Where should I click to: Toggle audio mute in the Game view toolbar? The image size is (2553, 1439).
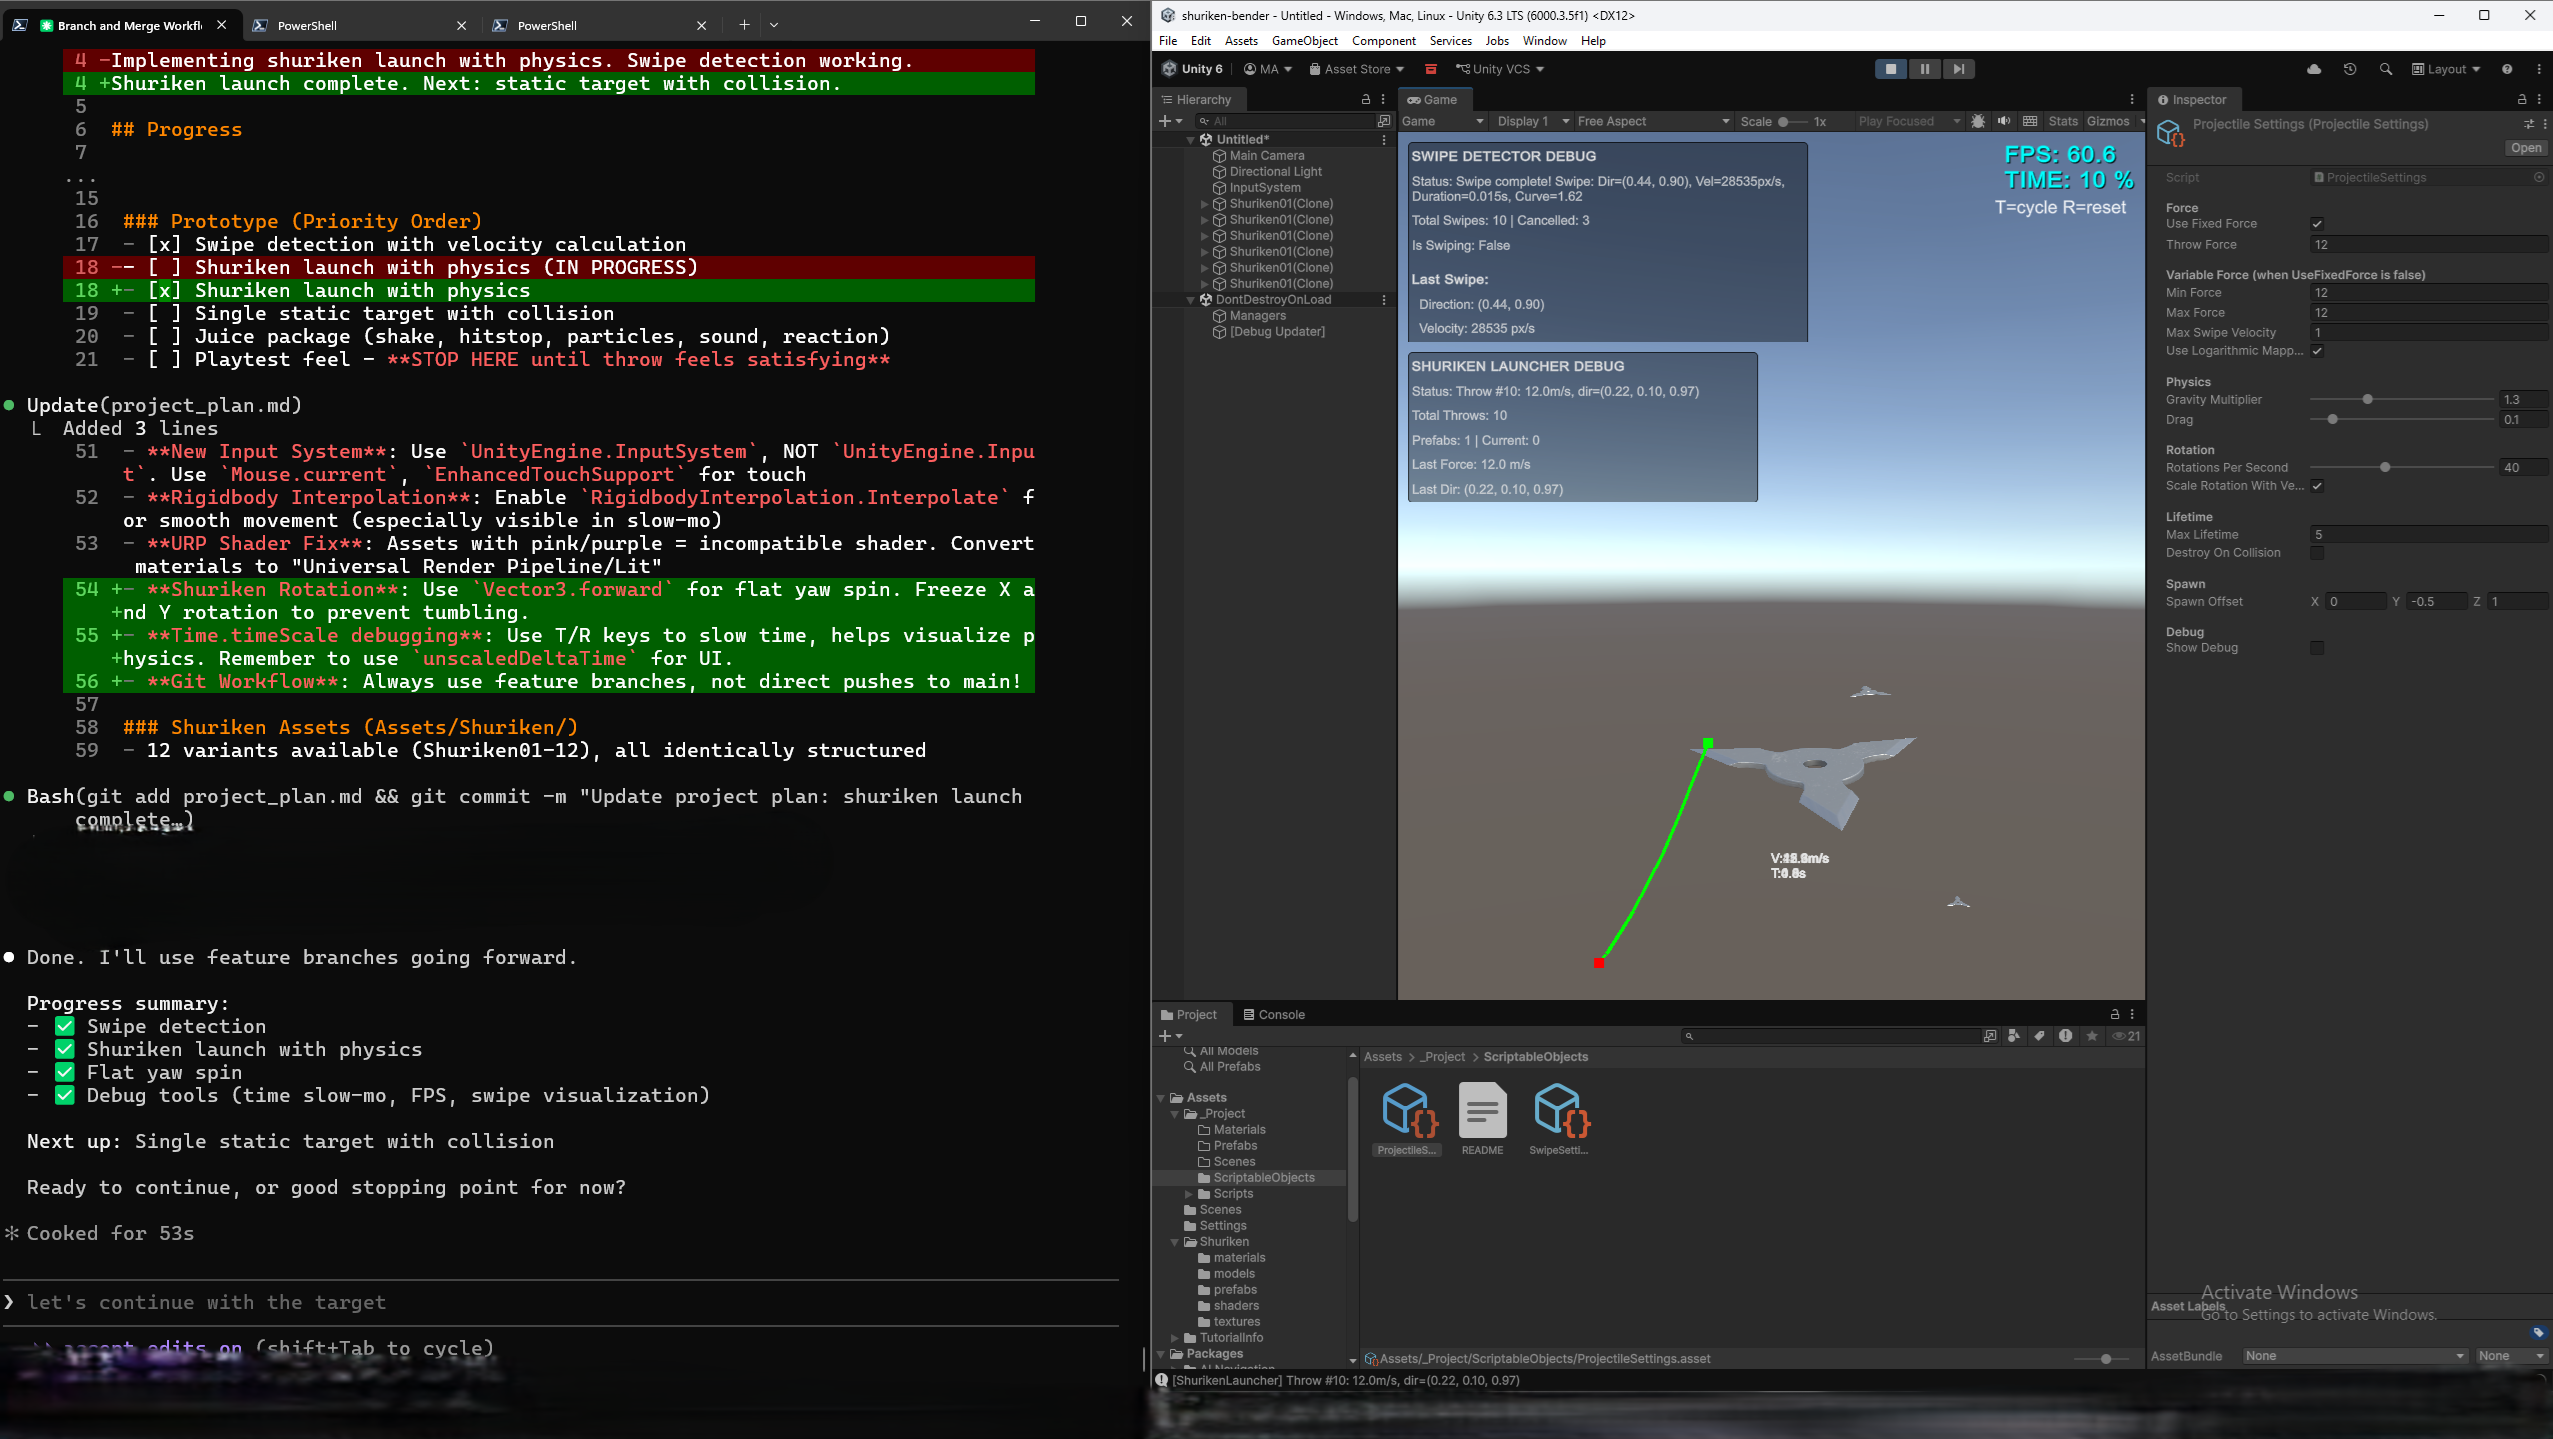click(2005, 121)
